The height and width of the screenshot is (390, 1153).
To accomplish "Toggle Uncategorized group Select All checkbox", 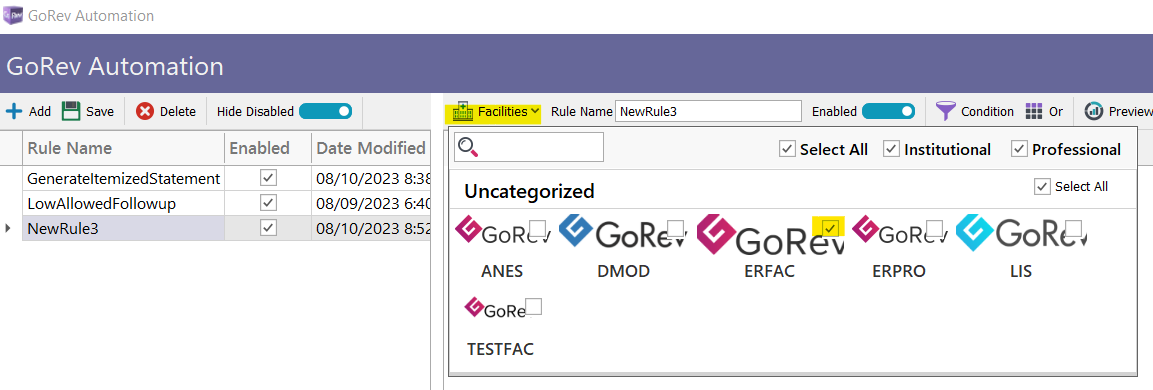I will pos(1042,187).
